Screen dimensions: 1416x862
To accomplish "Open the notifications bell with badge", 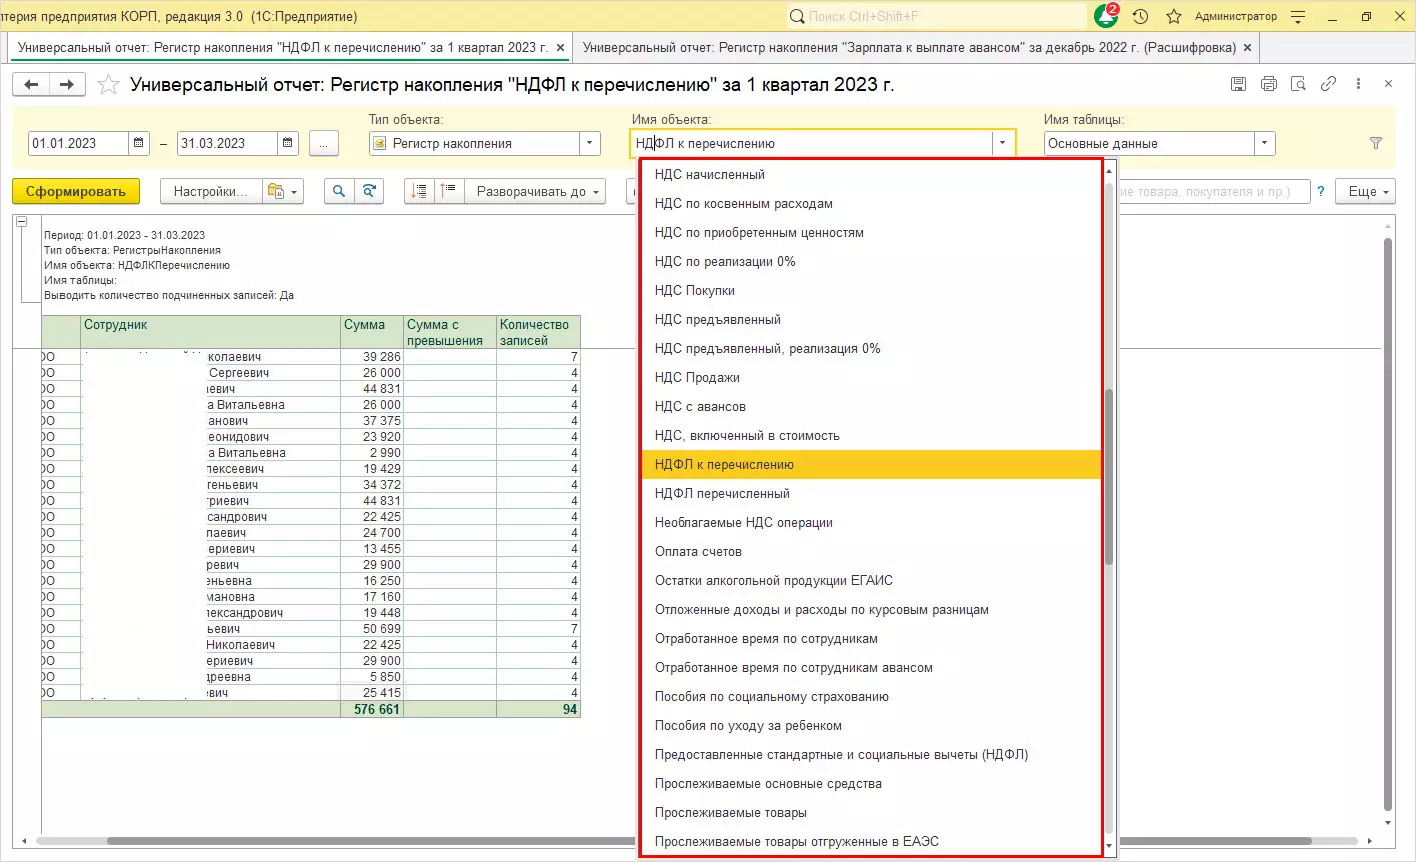I will point(1106,17).
